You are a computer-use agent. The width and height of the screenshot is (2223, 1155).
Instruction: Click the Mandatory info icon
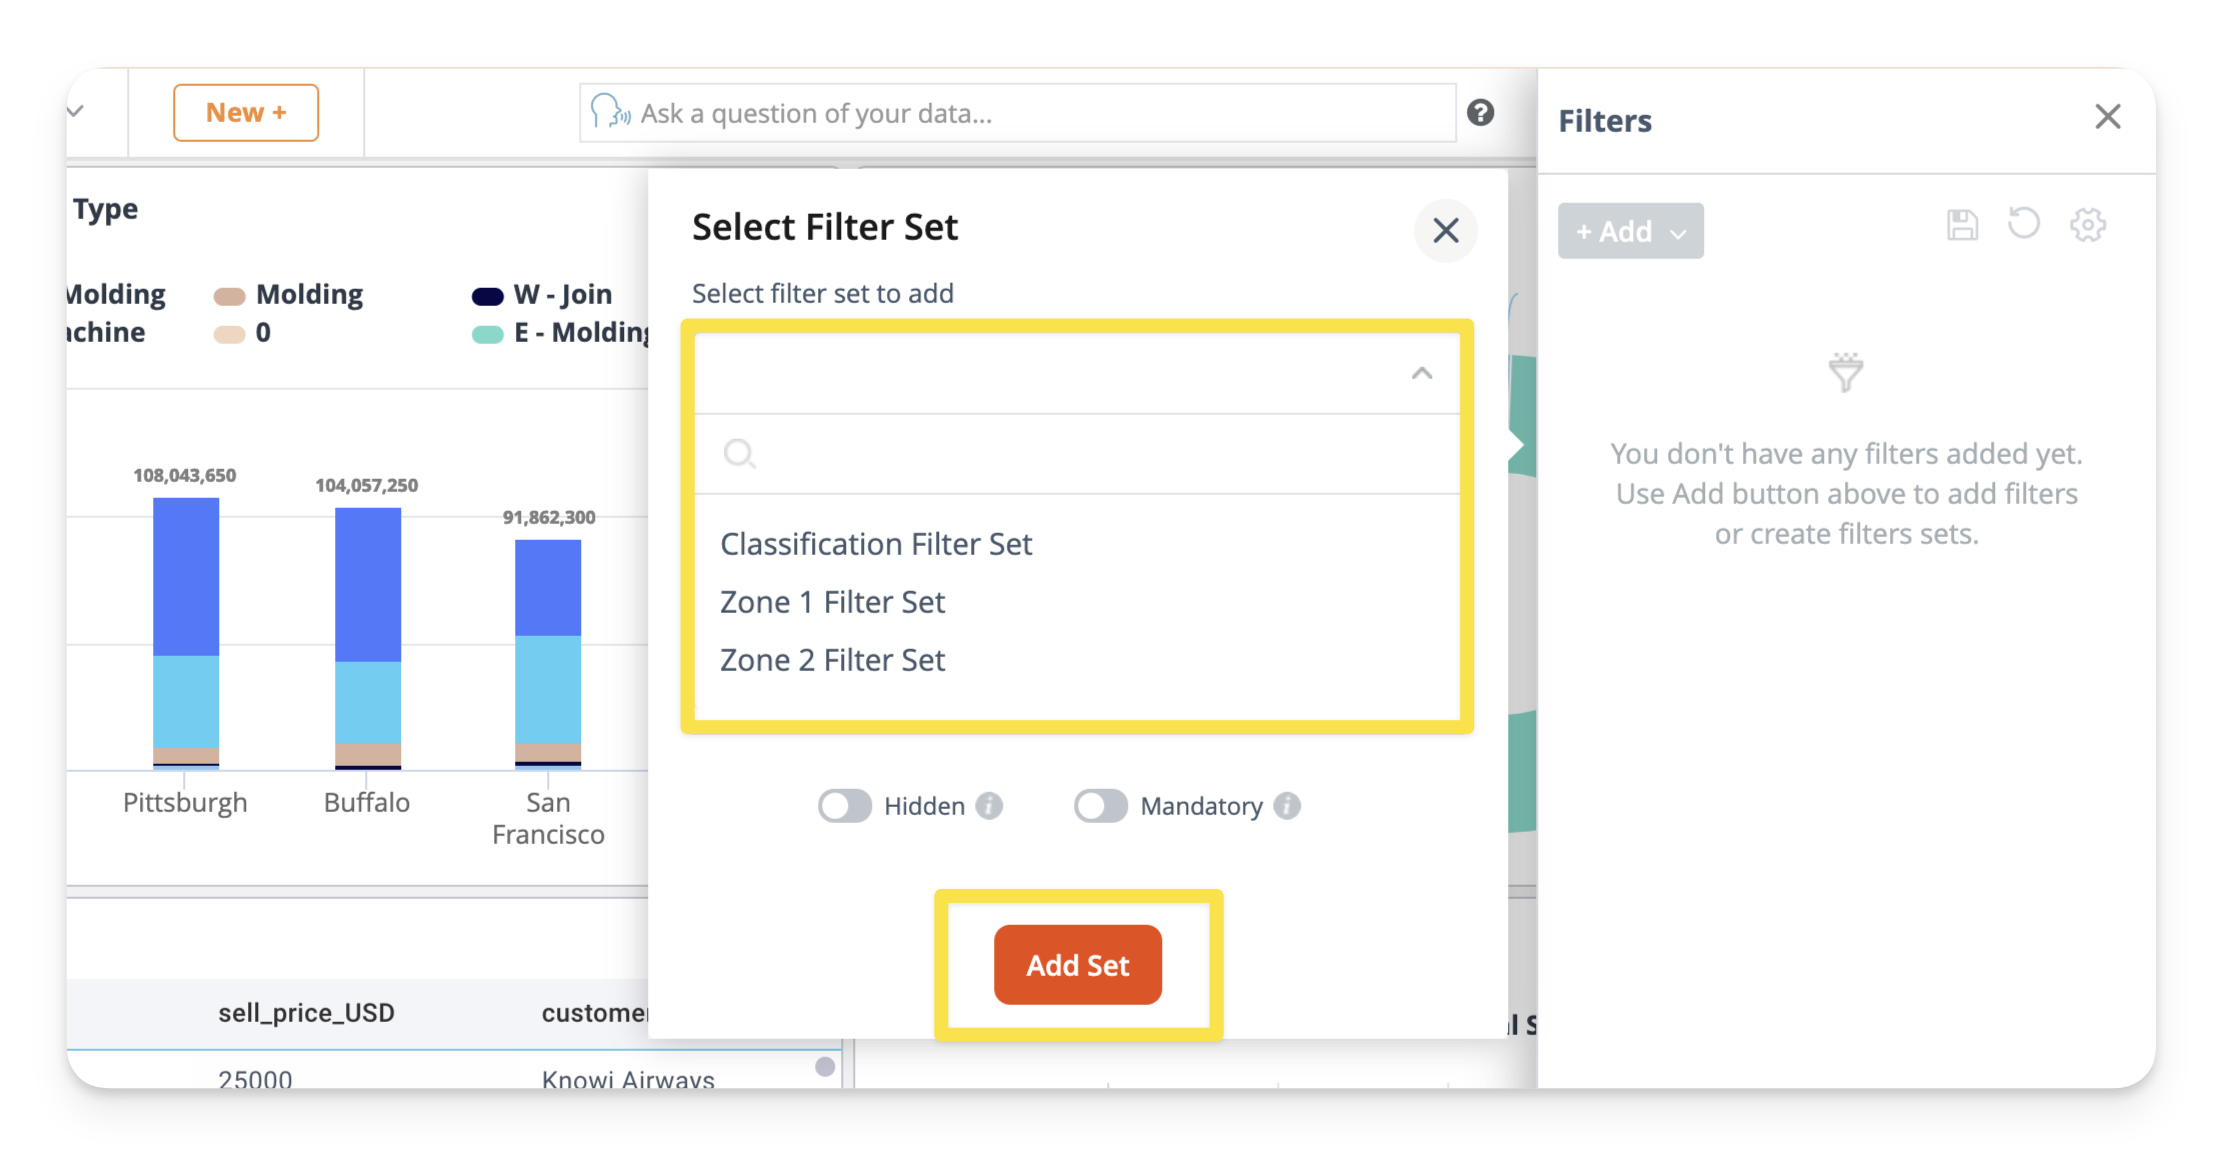tap(1287, 806)
